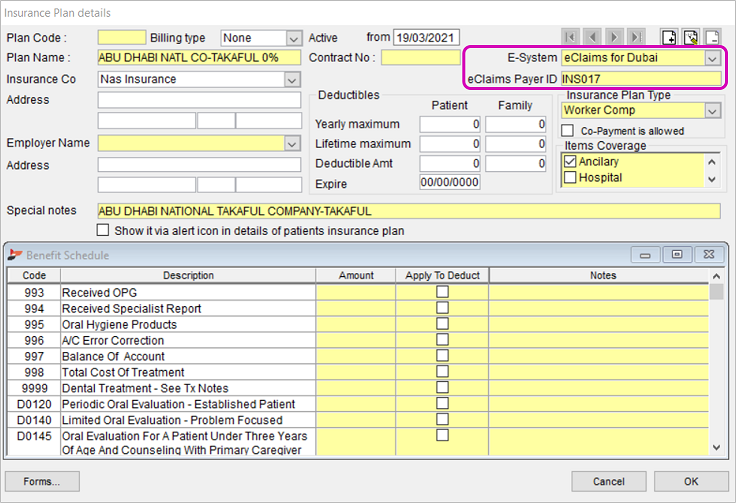The height and width of the screenshot is (503, 736).
Task: Tick the Hospital coverage checkbox
Action: (x=569, y=178)
